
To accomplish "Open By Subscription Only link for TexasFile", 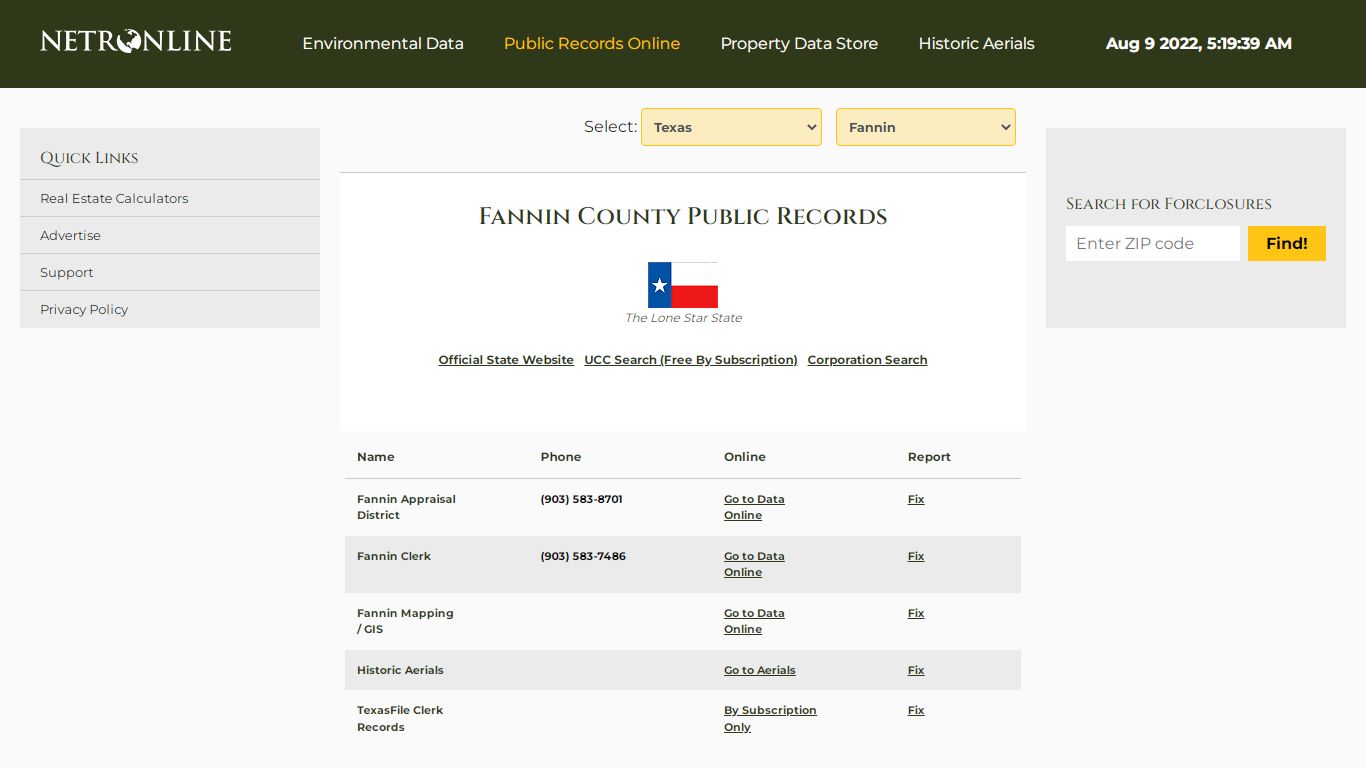I will tap(770, 719).
